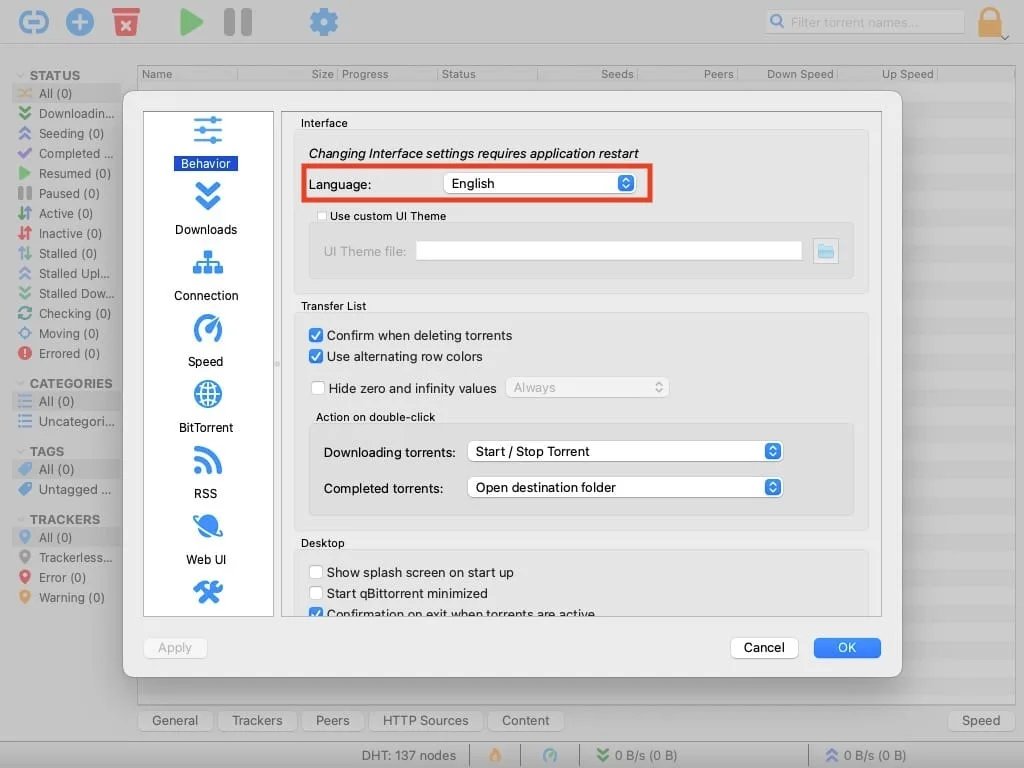Click the green resume play icon
Screen dimensions: 1024x768
click(191, 22)
